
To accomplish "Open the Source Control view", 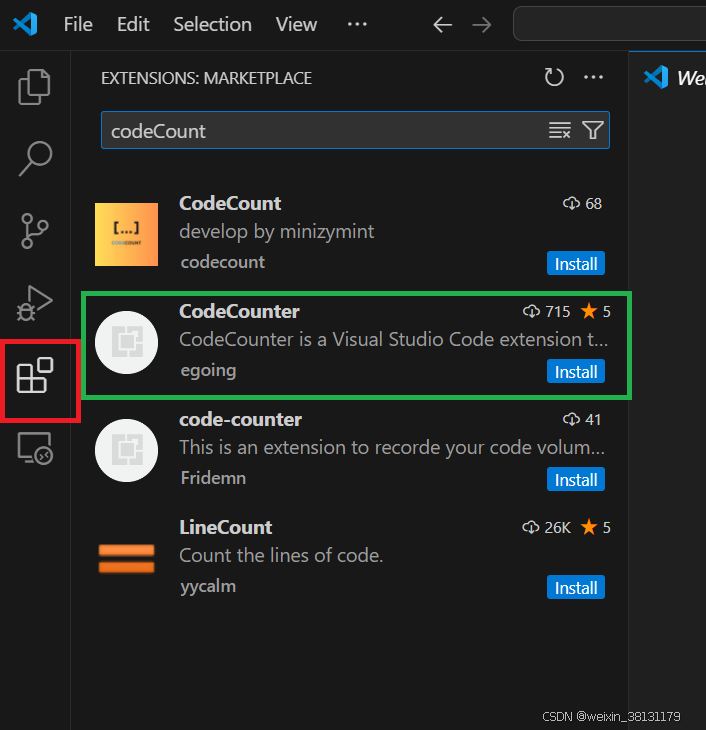I will click(x=34, y=231).
